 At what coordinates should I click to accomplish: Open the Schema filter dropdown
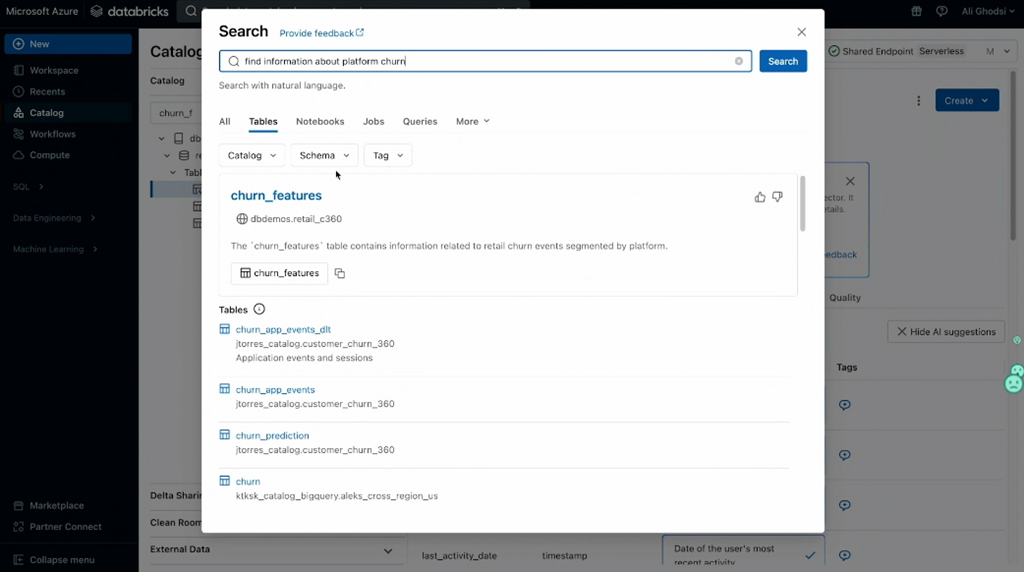324,155
